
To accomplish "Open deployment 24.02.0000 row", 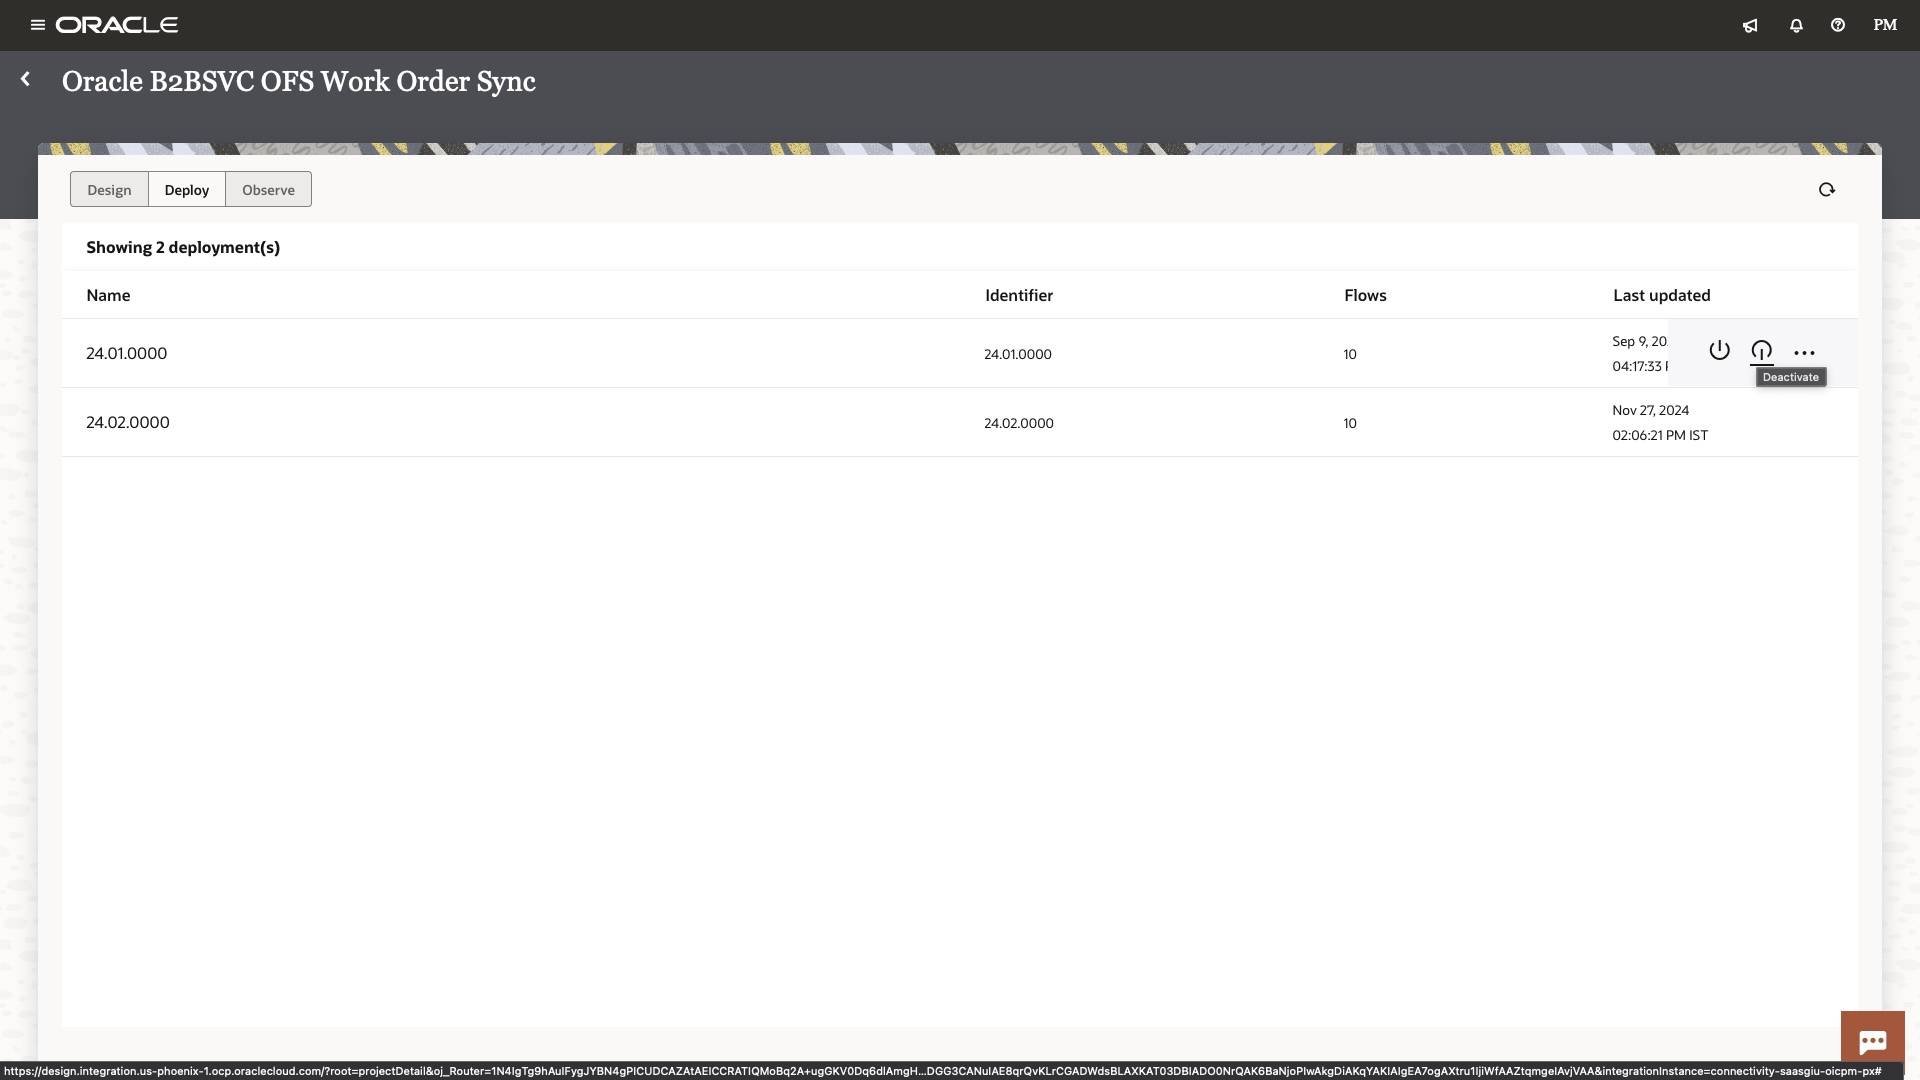I will pyautogui.click(x=127, y=422).
